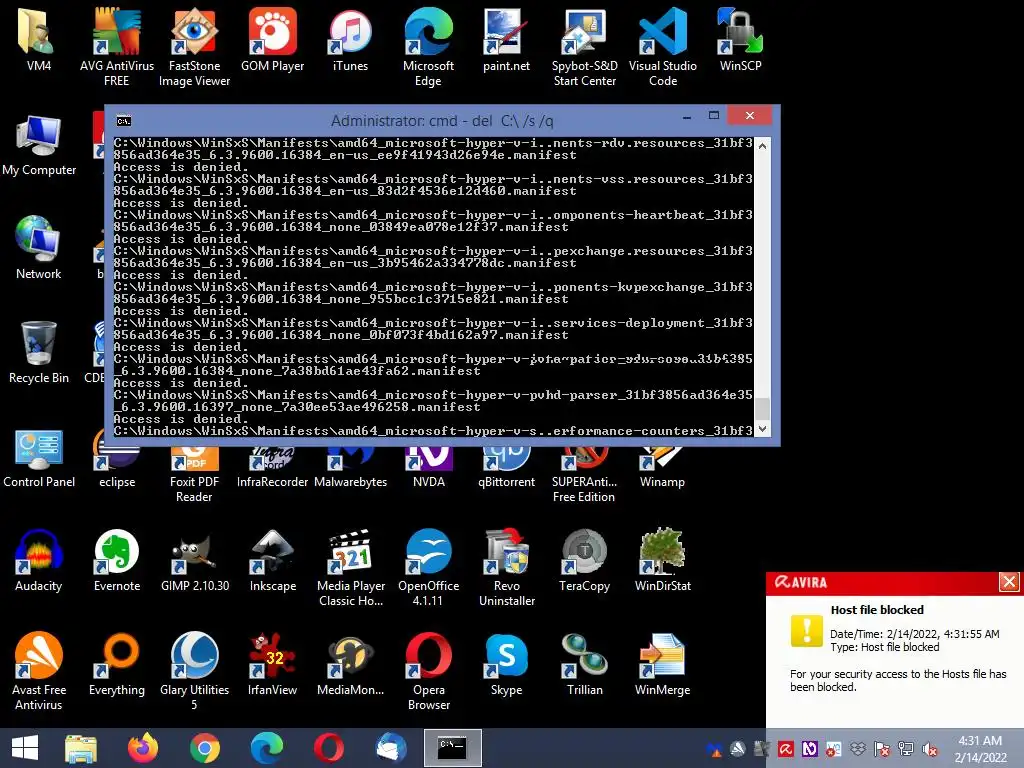Launch Everything search shortcut

point(116,664)
